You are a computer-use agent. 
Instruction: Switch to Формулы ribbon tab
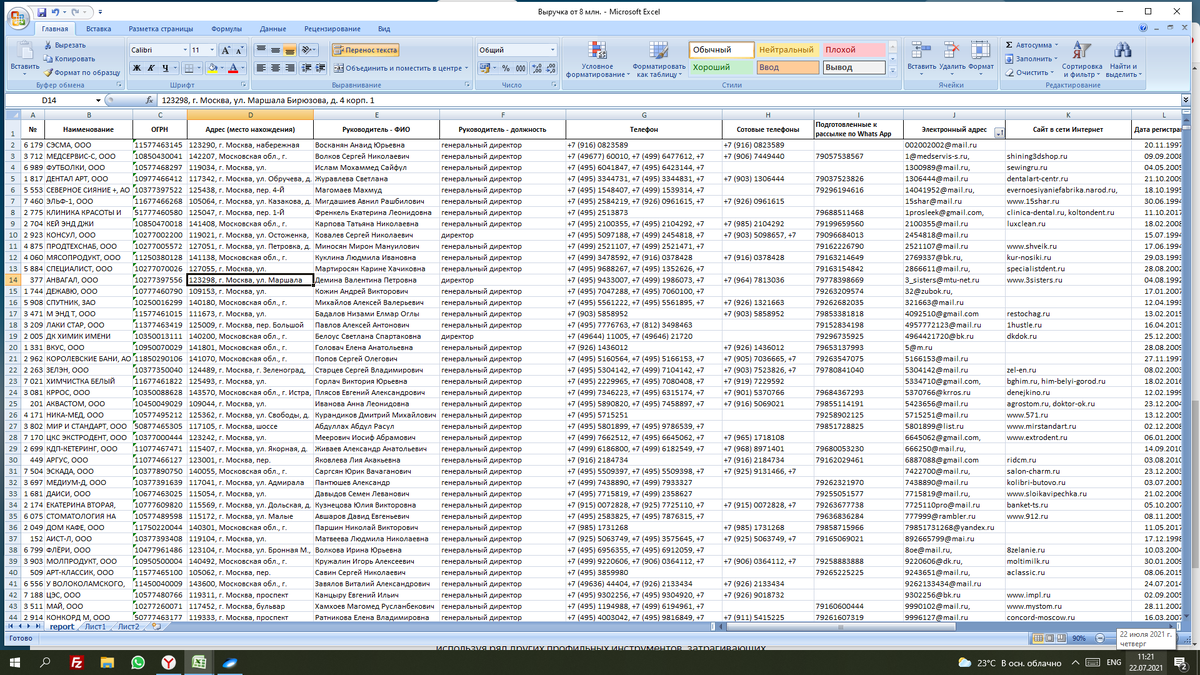point(226,29)
